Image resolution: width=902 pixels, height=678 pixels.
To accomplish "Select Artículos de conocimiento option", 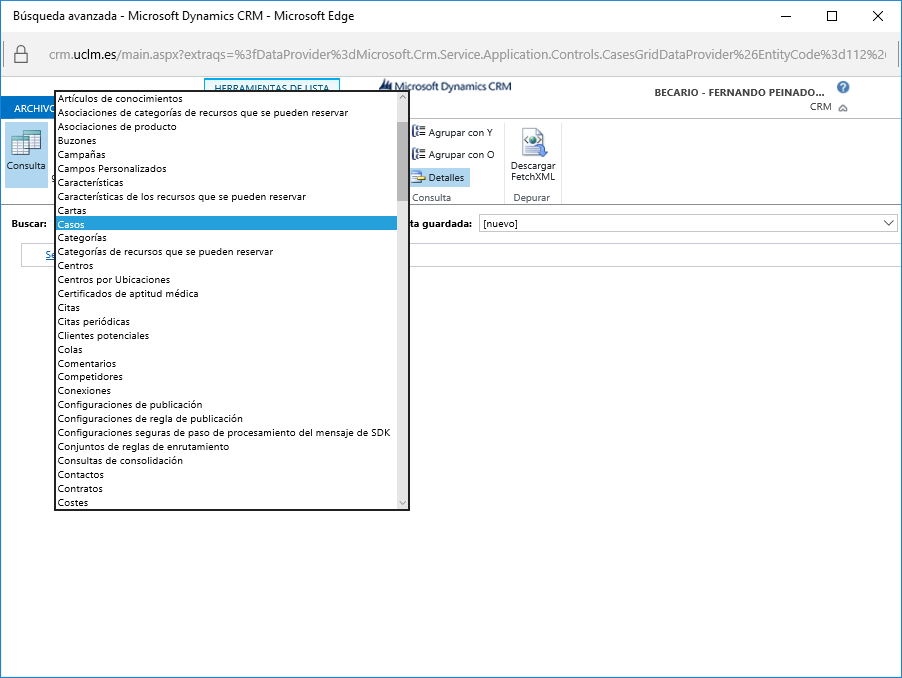I will tap(120, 99).
